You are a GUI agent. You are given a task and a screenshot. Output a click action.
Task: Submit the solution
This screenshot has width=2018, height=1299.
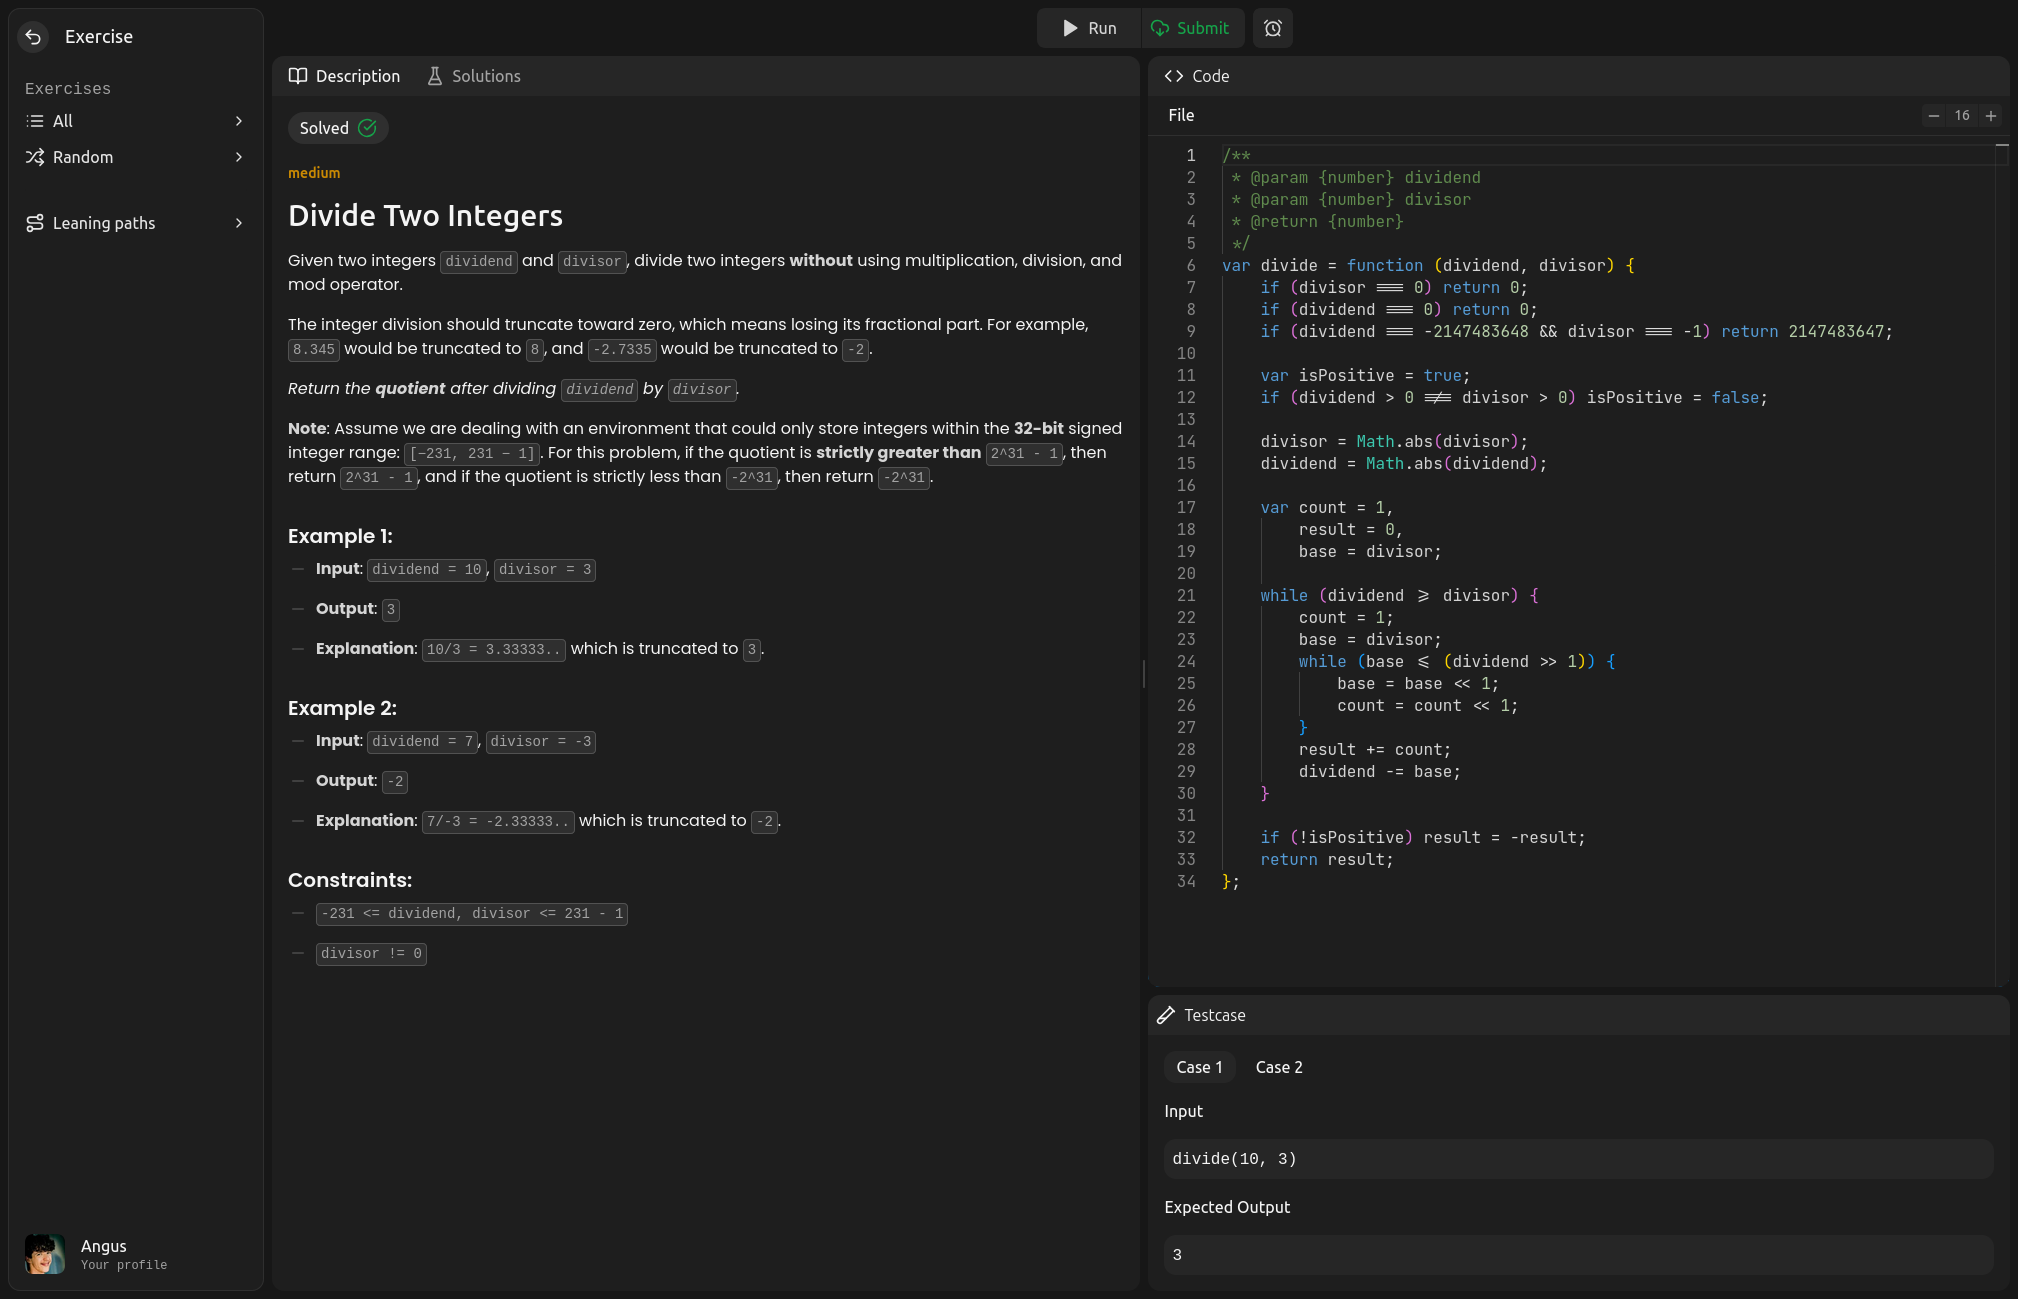[x=1192, y=28]
